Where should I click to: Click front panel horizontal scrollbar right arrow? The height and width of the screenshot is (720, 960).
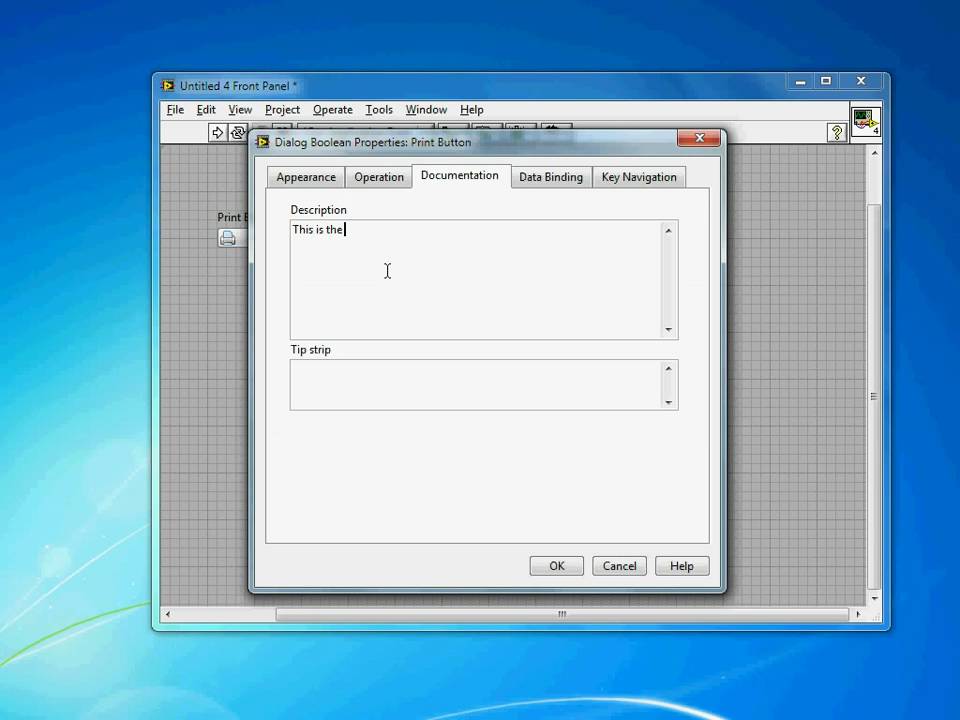[858, 614]
